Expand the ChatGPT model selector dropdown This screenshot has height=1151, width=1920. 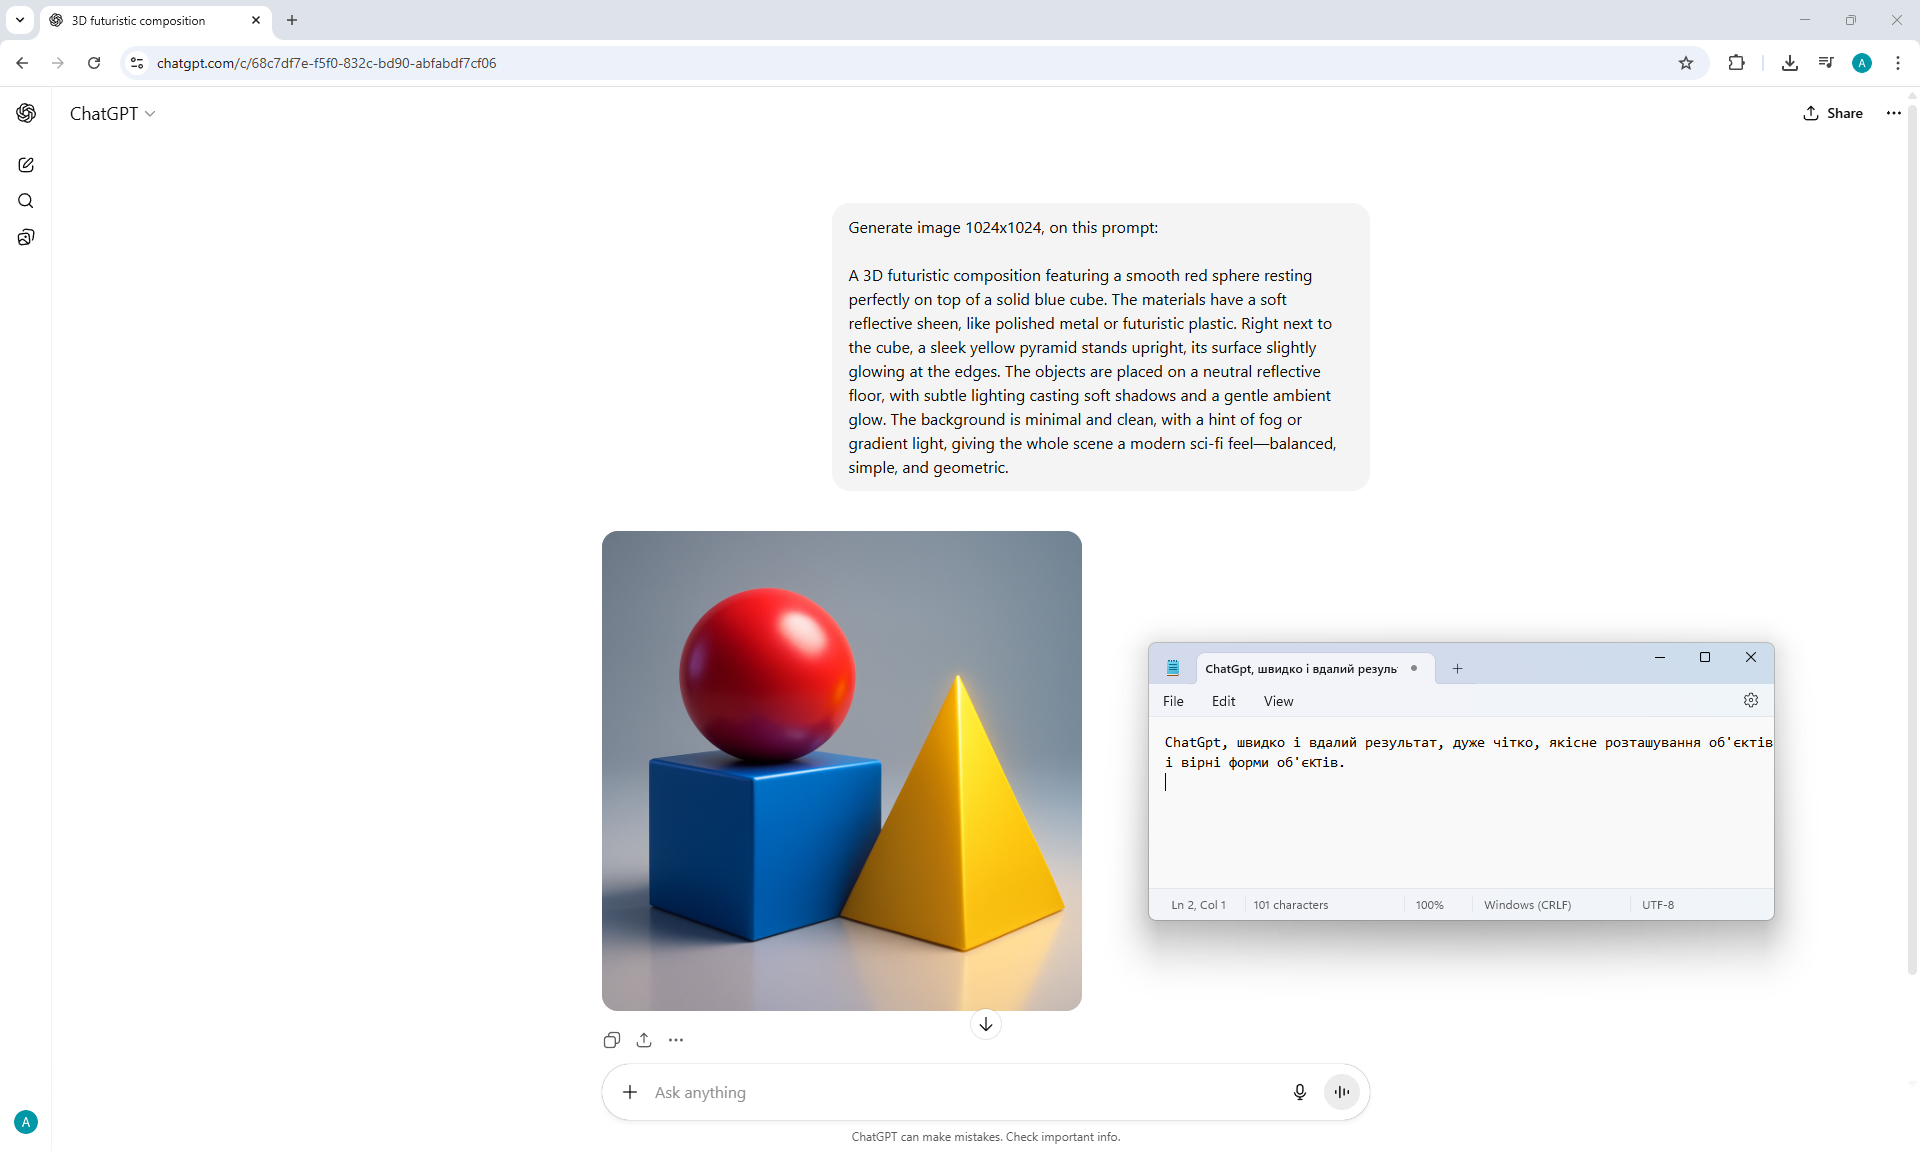(112, 114)
